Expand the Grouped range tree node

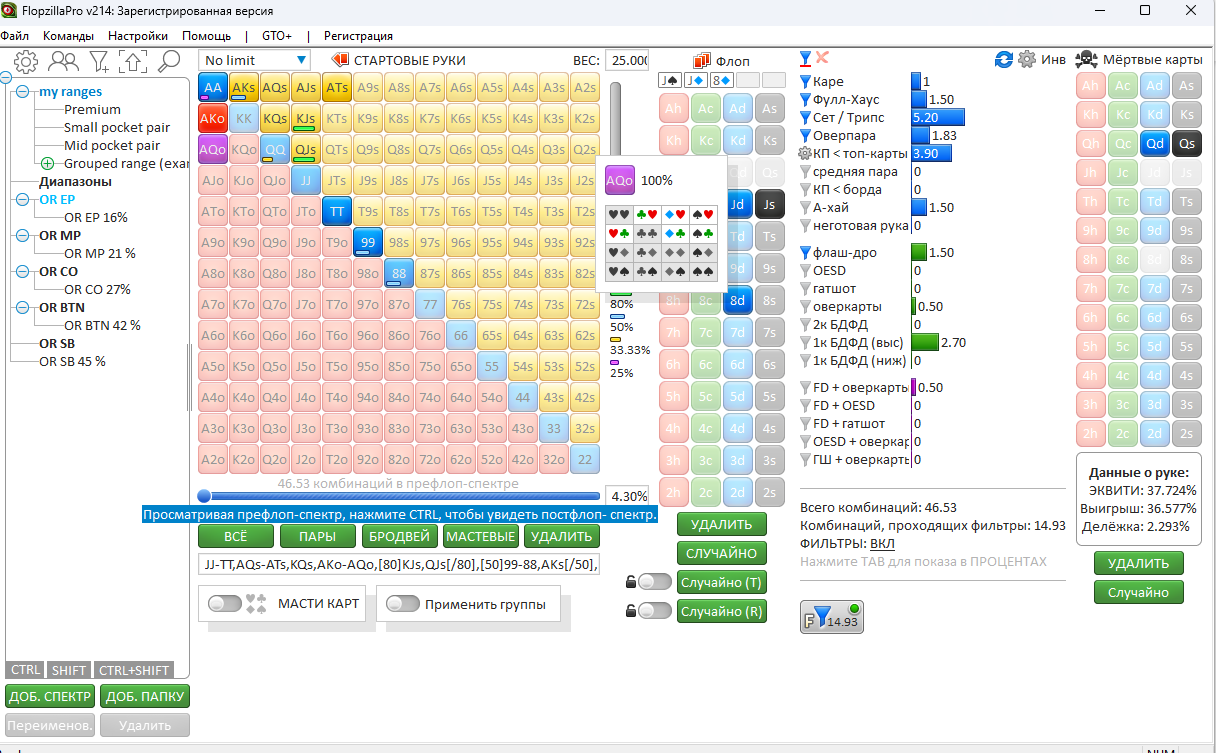click(47, 164)
